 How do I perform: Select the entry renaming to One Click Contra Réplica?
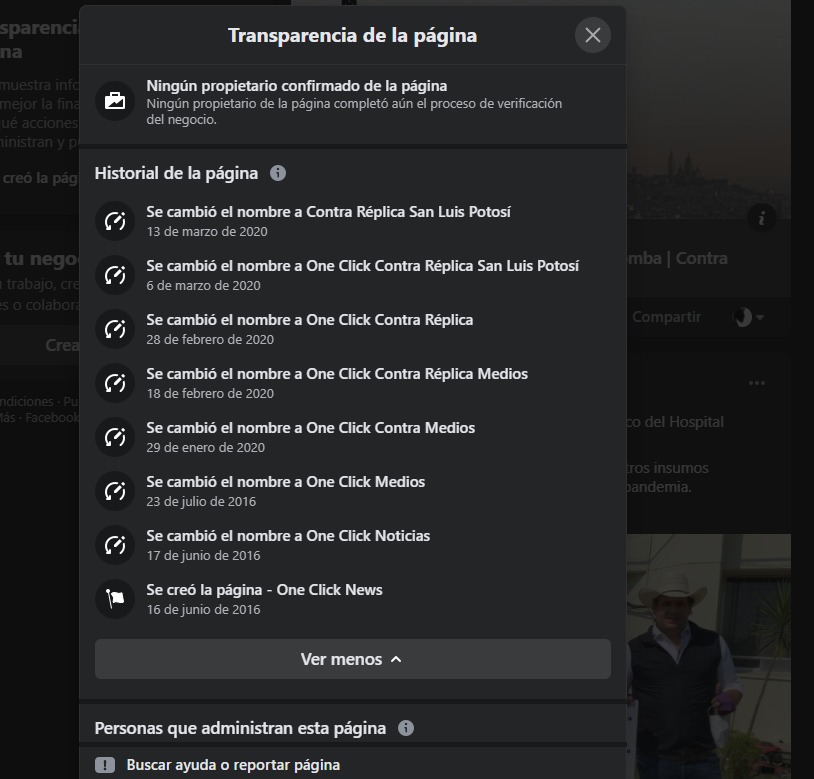click(x=309, y=320)
